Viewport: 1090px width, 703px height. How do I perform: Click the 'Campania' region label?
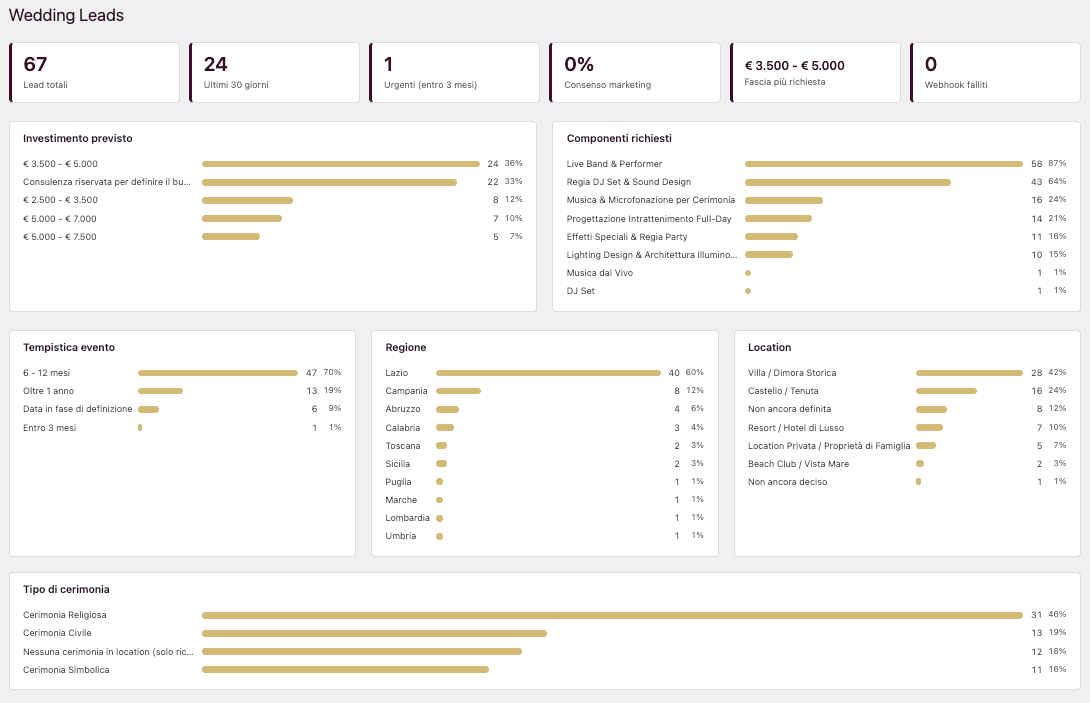pyautogui.click(x=407, y=391)
